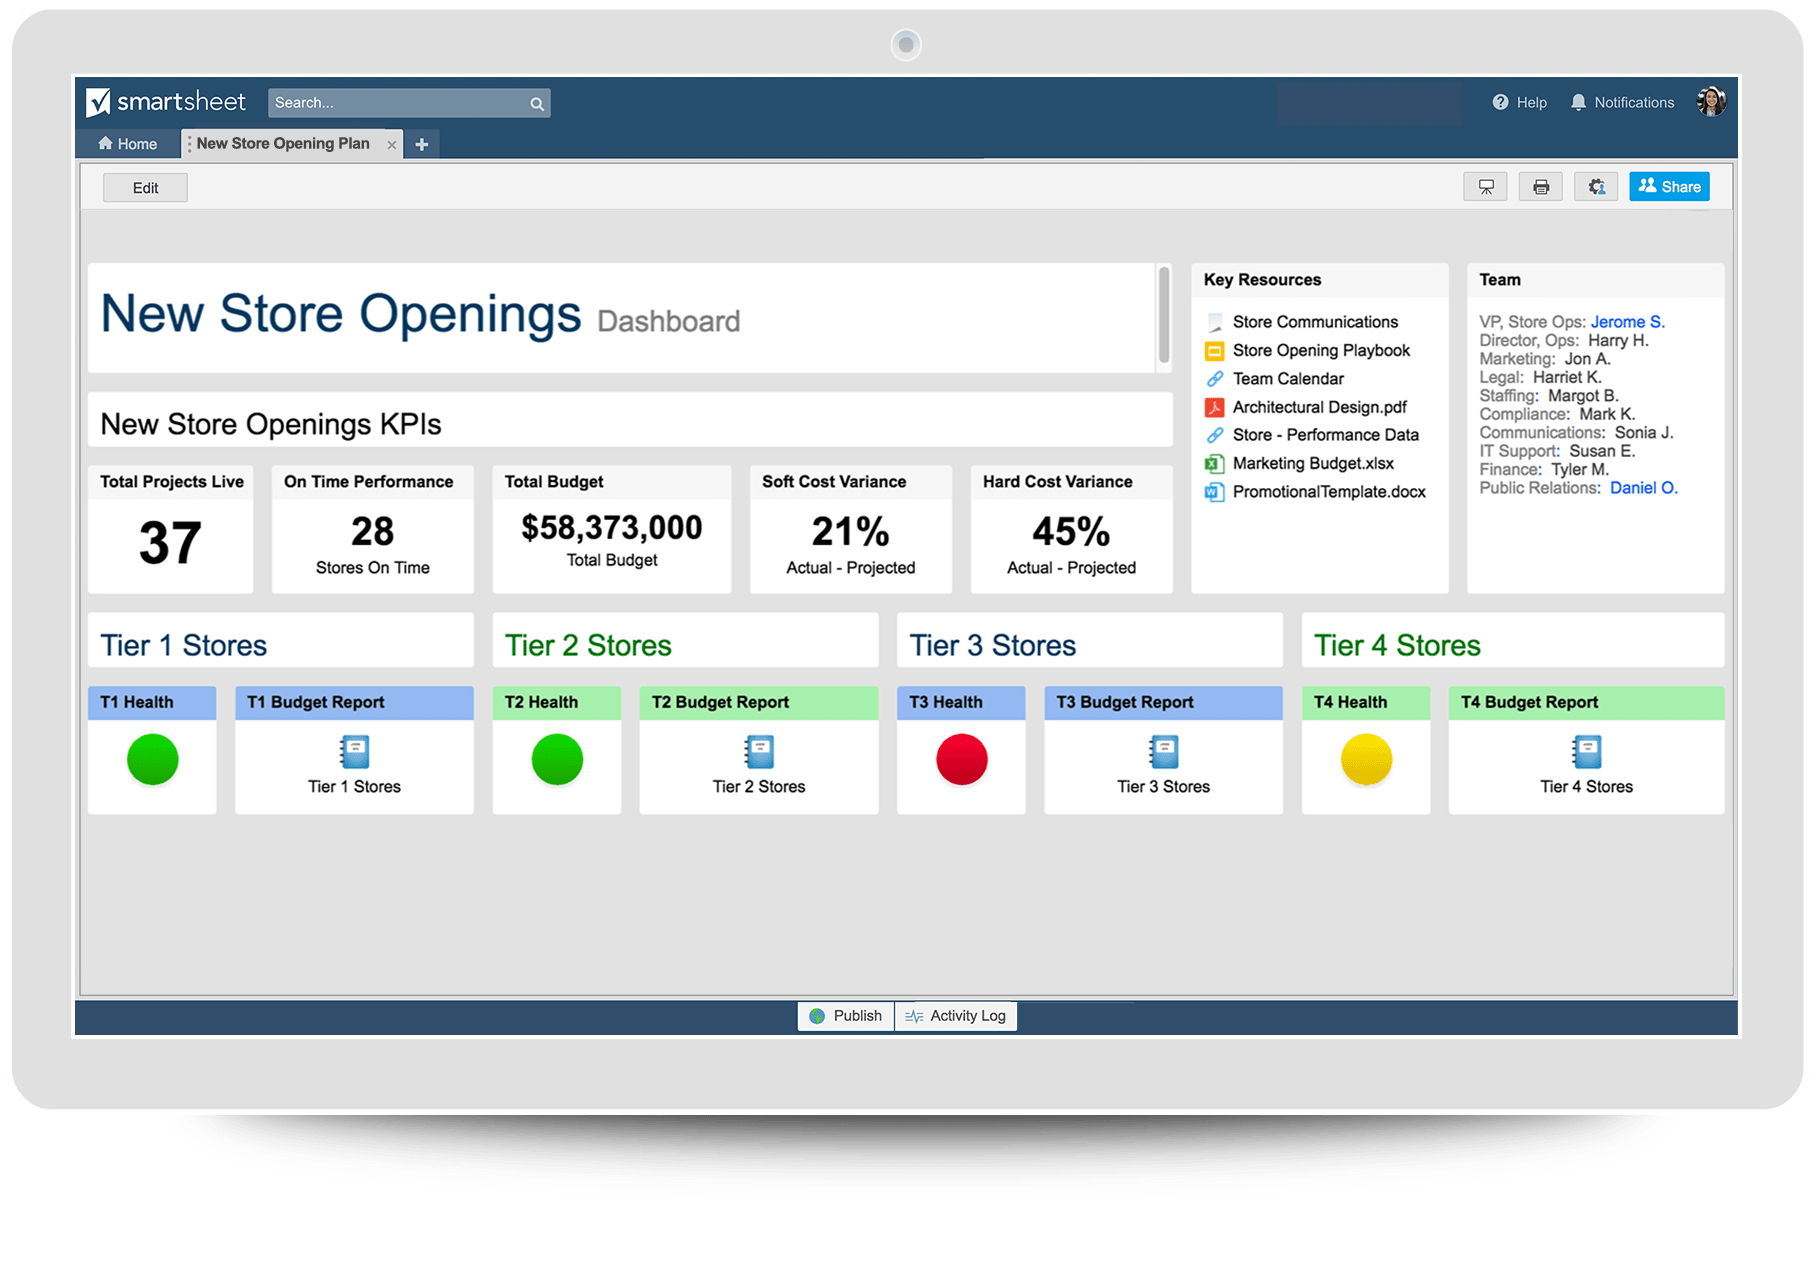
Task: Share the dashboard with the Share button
Action: tap(1668, 186)
